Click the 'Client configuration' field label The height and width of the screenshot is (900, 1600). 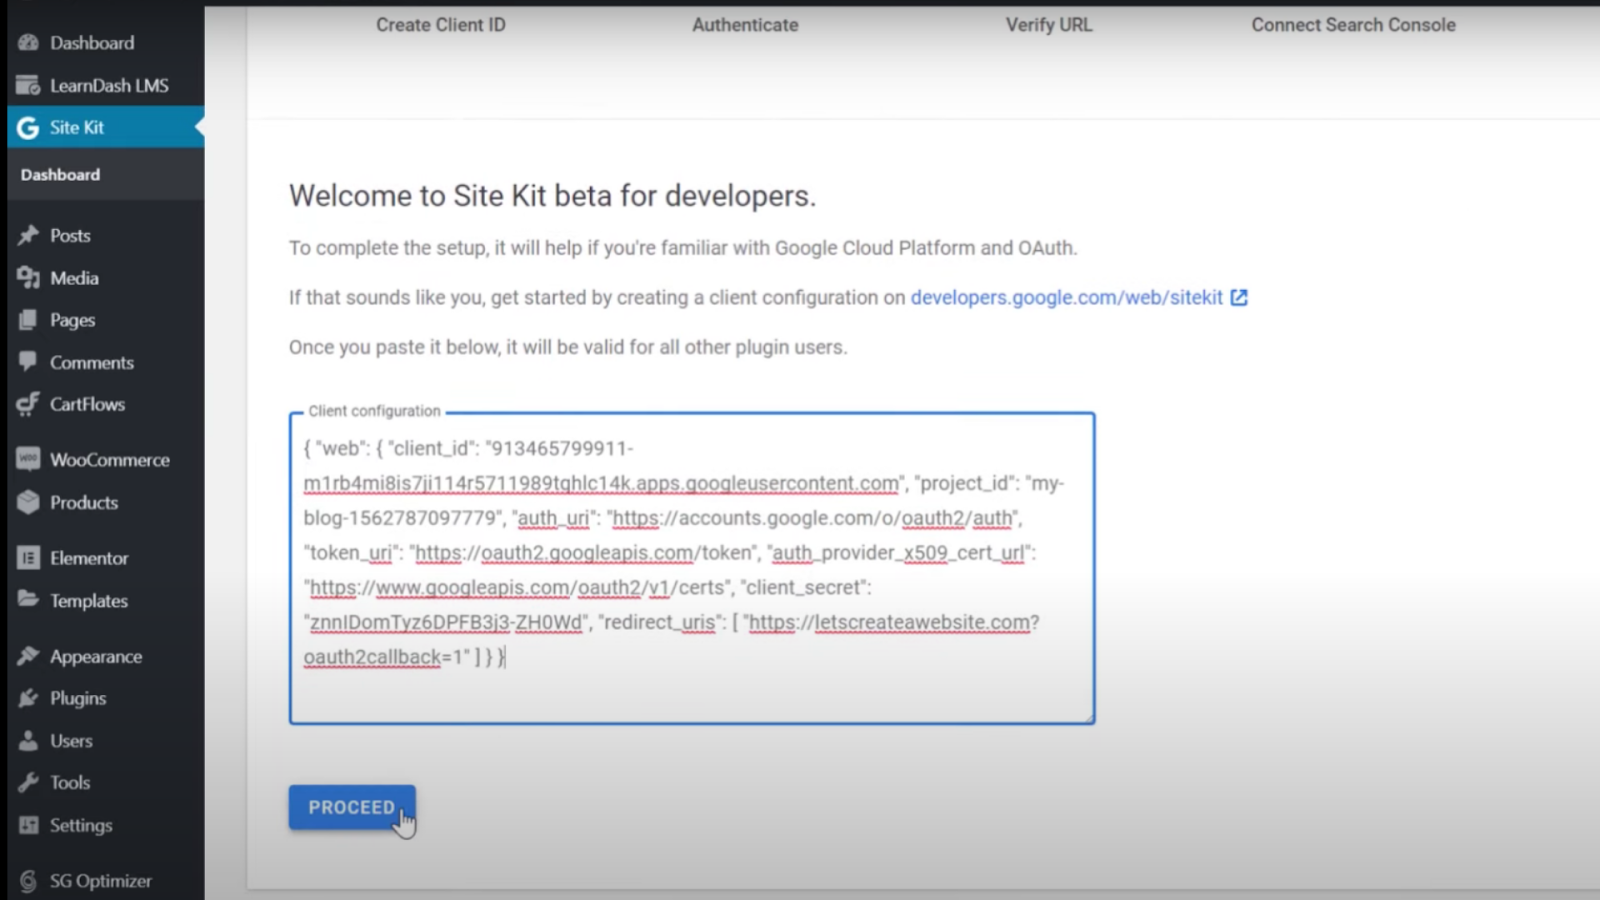click(x=374, y=411)
